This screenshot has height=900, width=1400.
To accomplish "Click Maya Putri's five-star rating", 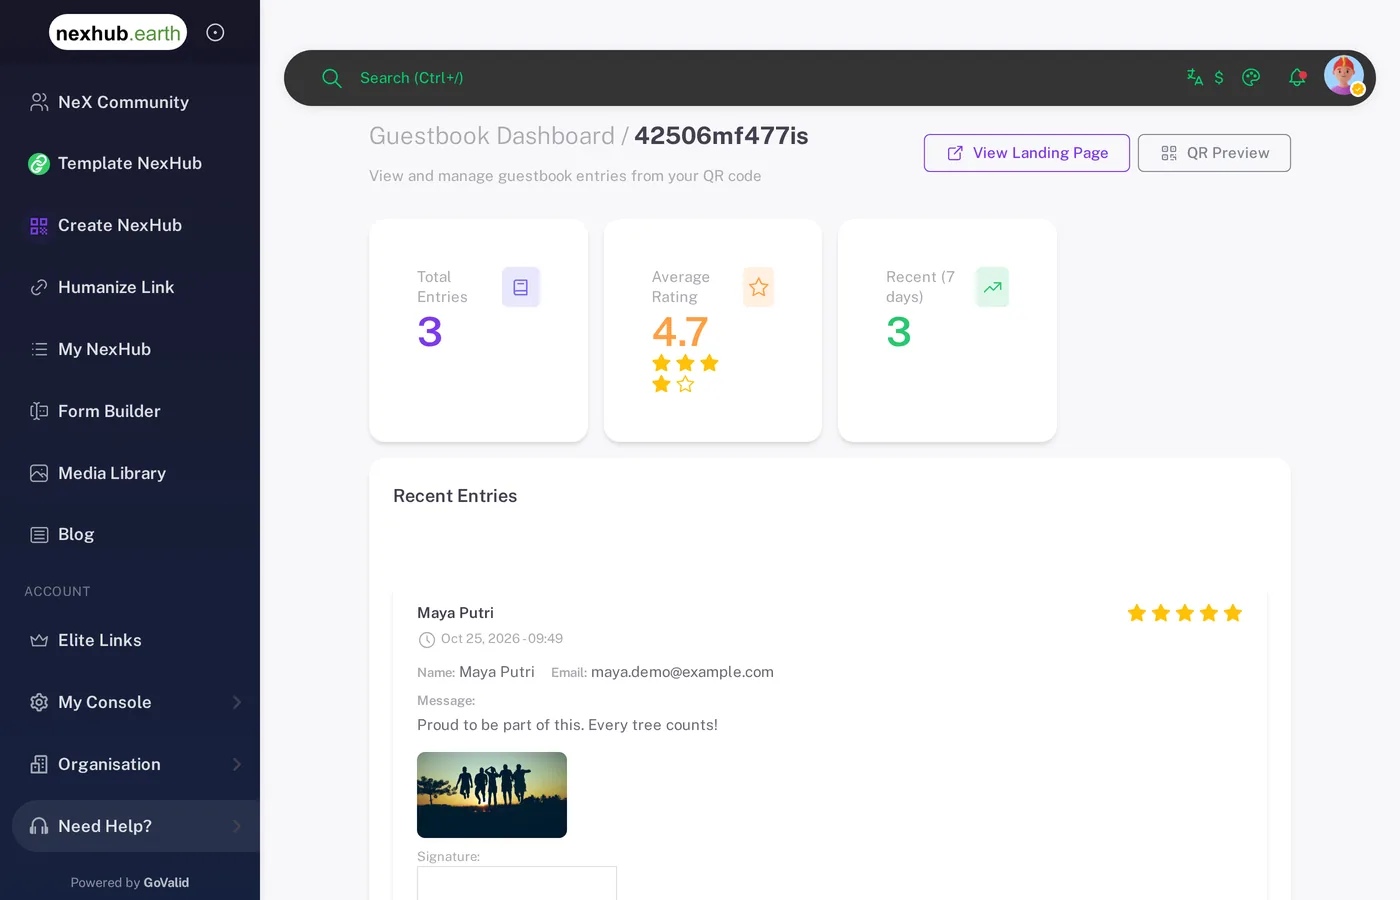I will click(x=1185, y=613).
